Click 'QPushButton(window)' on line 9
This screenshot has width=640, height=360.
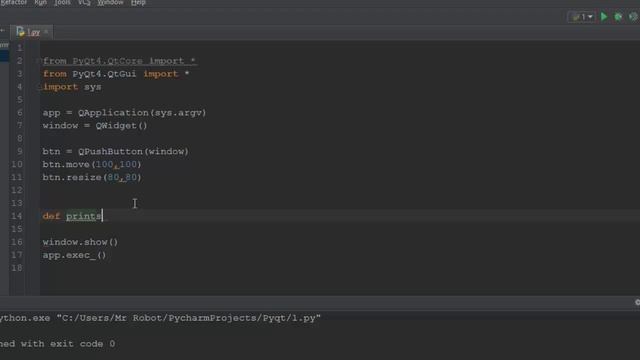(x=133, y=151)
